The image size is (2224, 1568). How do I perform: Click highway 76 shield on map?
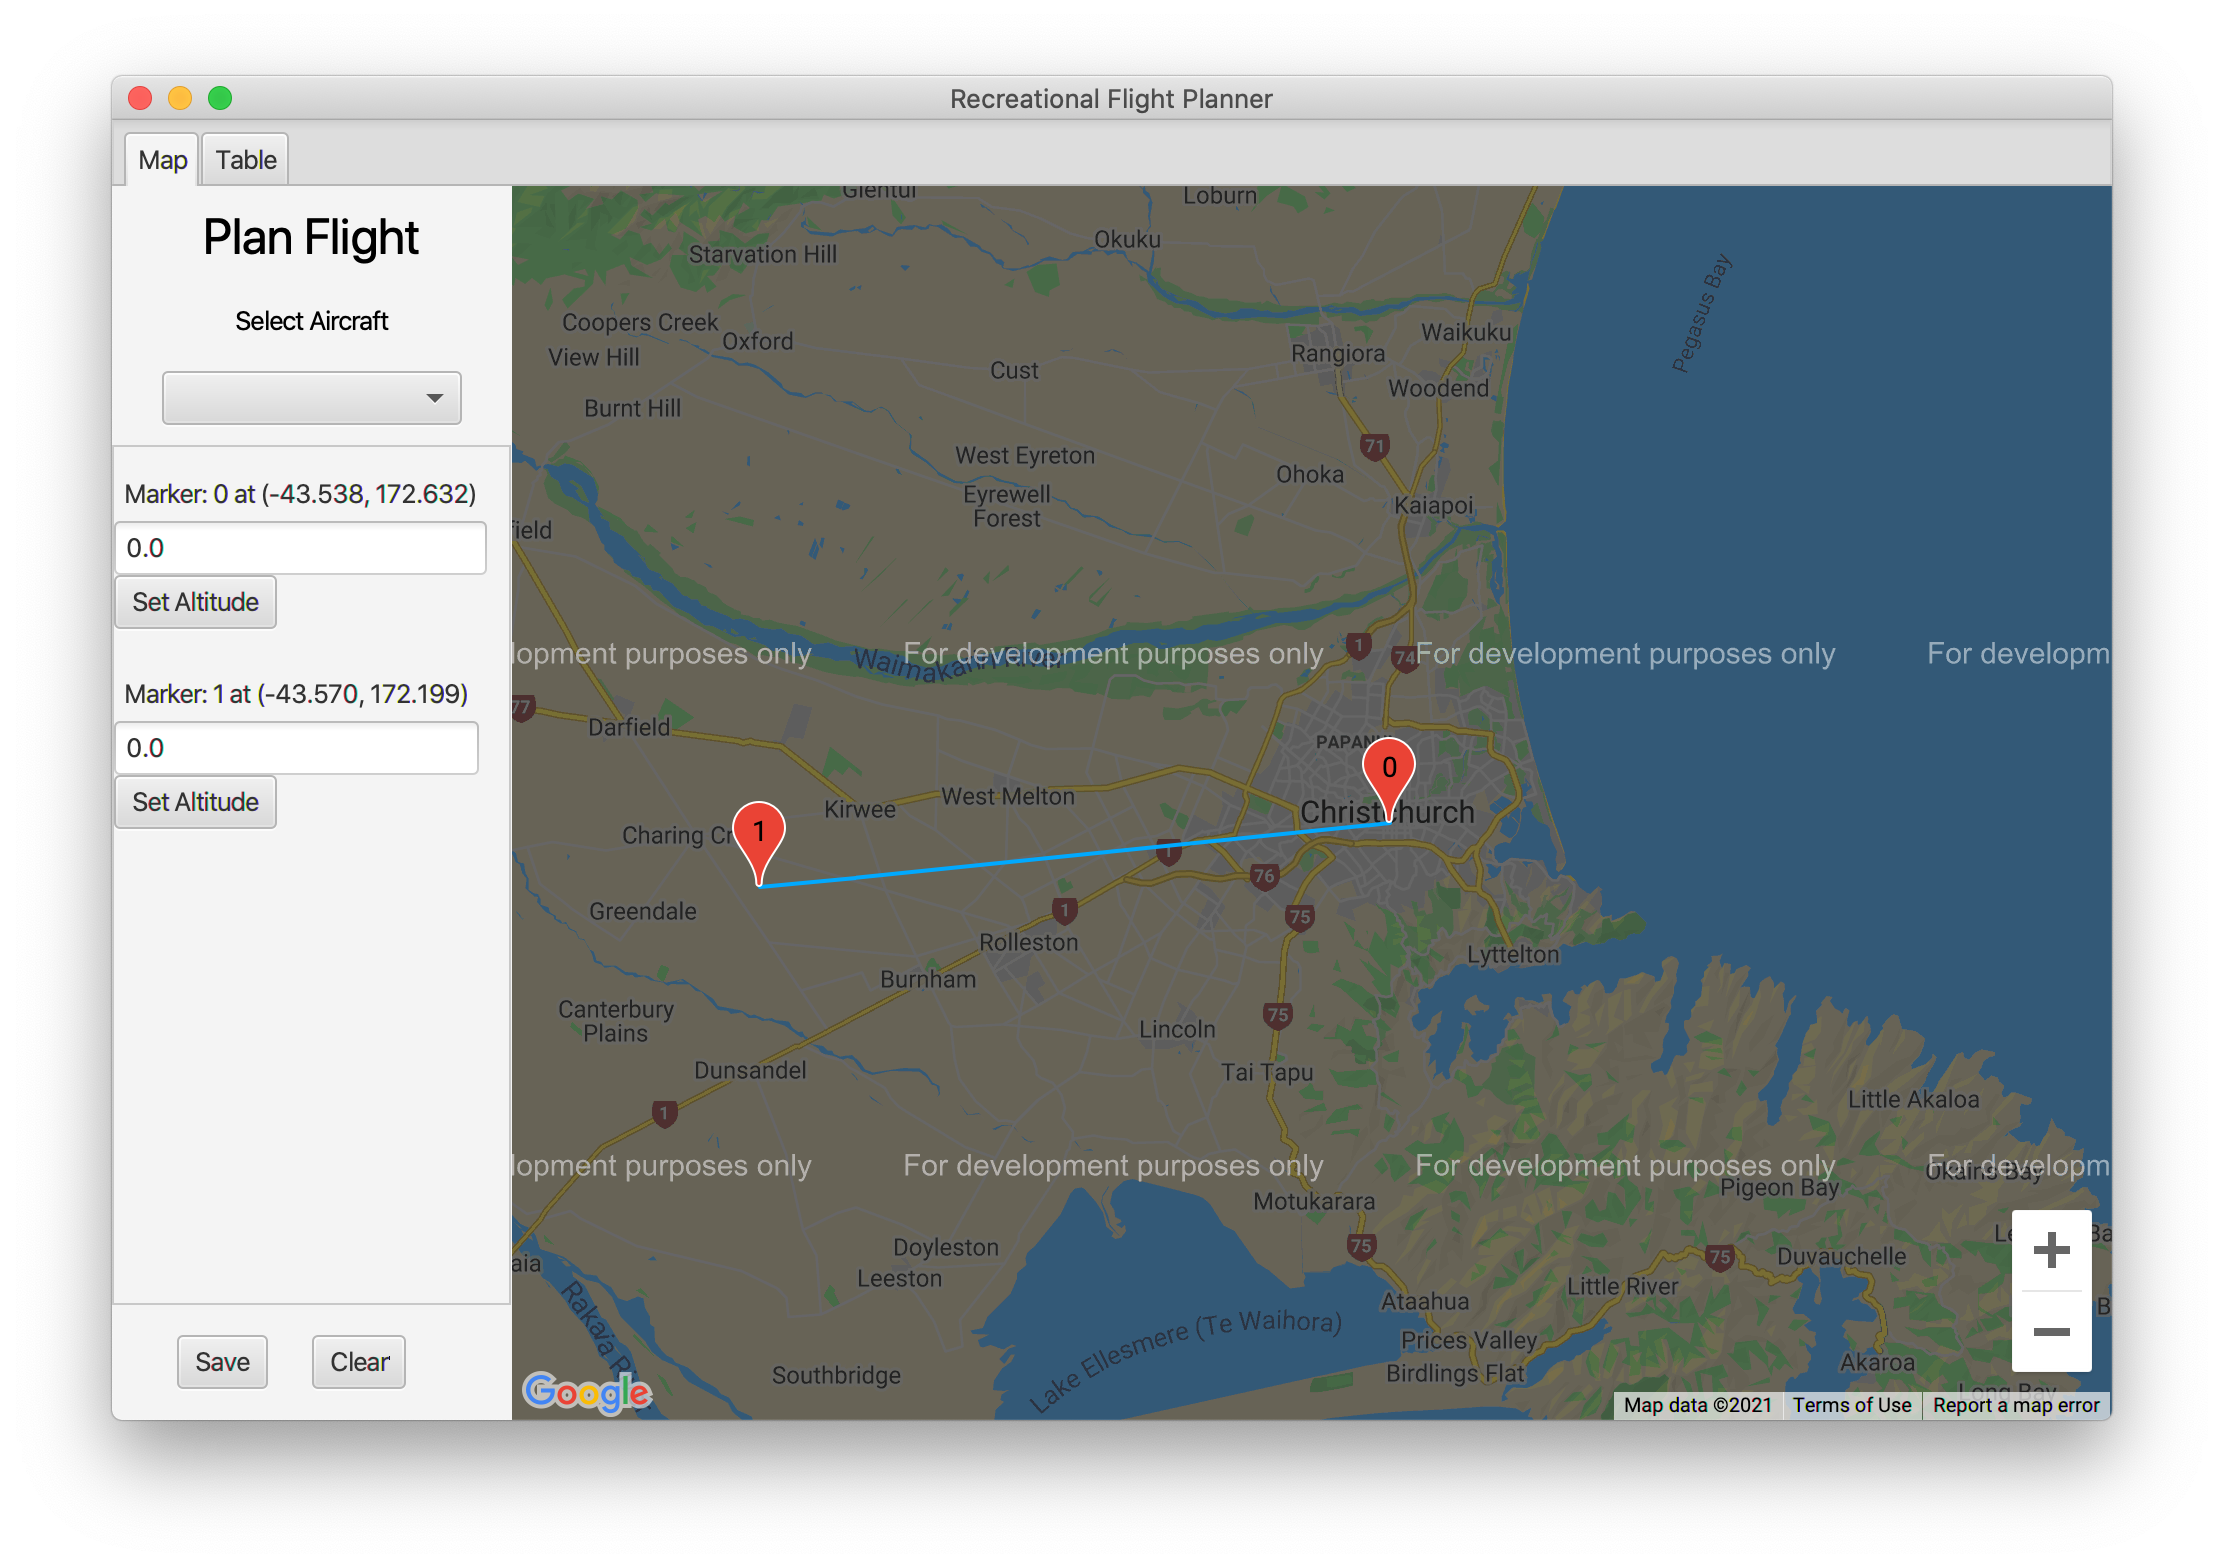point(1264,877)
